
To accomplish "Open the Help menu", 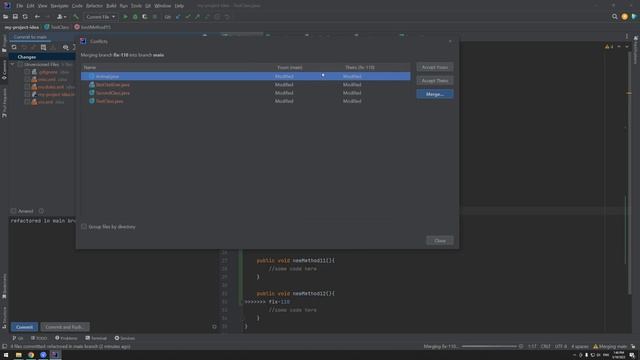I will click(x=179, y=6).
